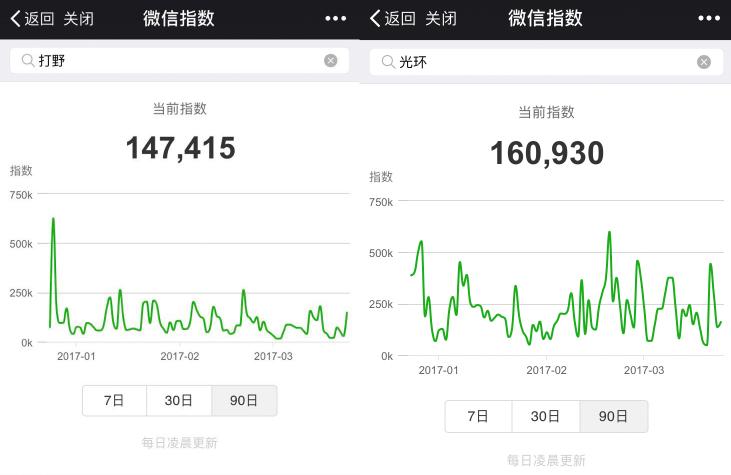Select the 7日 range under the 打野 chart
Screen dimensions: 731x475
point(114,400)
